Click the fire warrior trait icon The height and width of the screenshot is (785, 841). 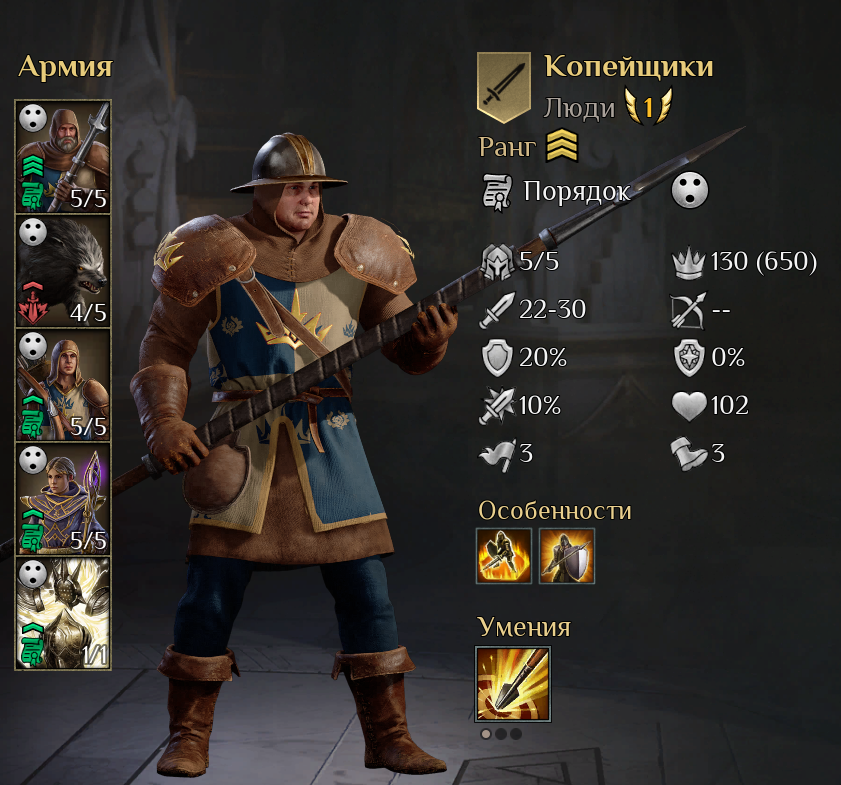(x=504, y=556)
